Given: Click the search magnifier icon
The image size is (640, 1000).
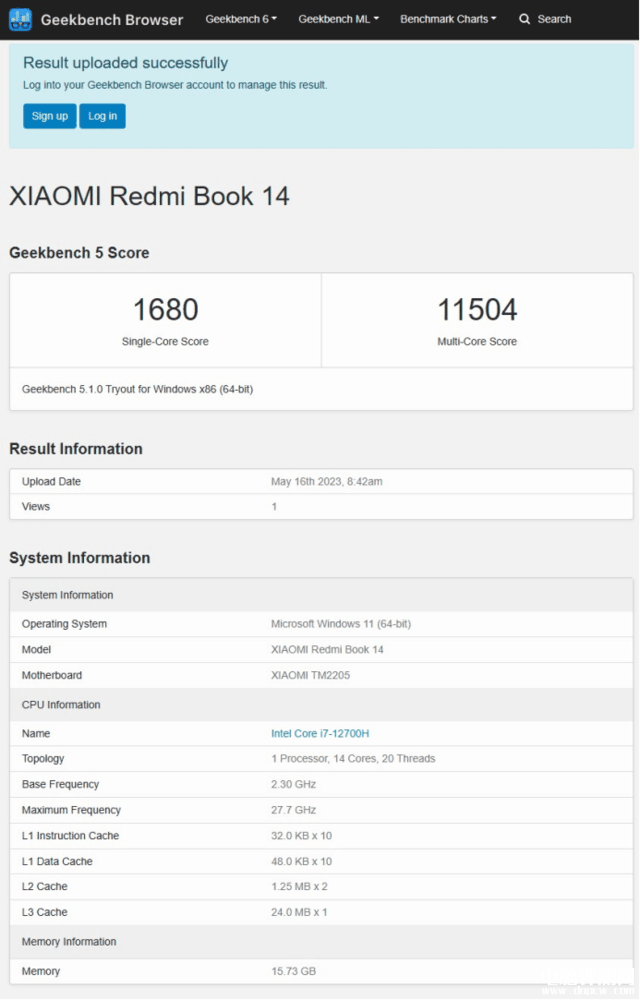Looking at the screenshot, I should pos(525,19).
